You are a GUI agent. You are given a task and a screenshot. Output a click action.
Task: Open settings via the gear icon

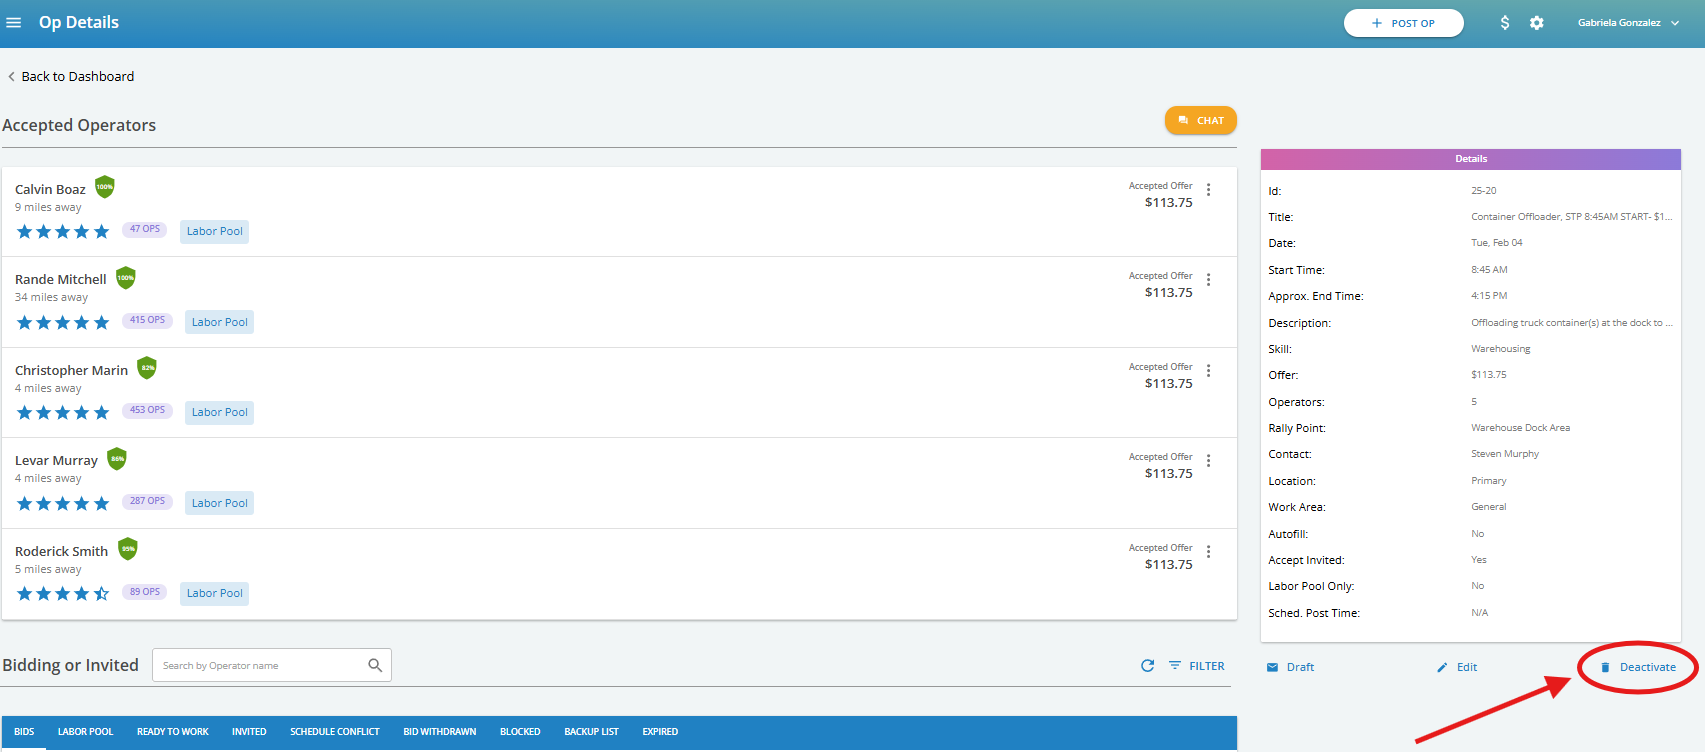point(1537,22)
